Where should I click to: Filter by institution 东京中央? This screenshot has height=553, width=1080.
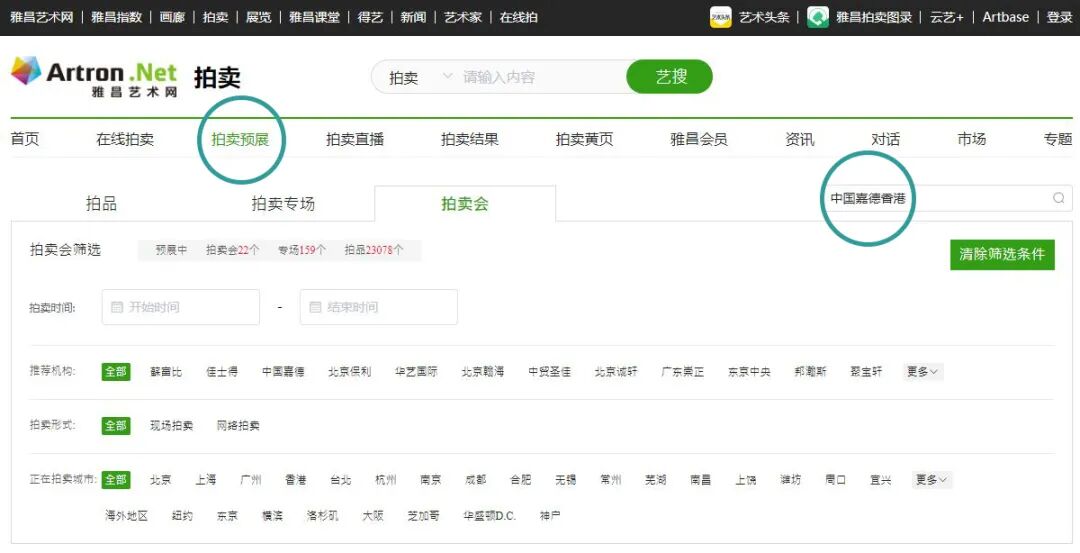749,371
